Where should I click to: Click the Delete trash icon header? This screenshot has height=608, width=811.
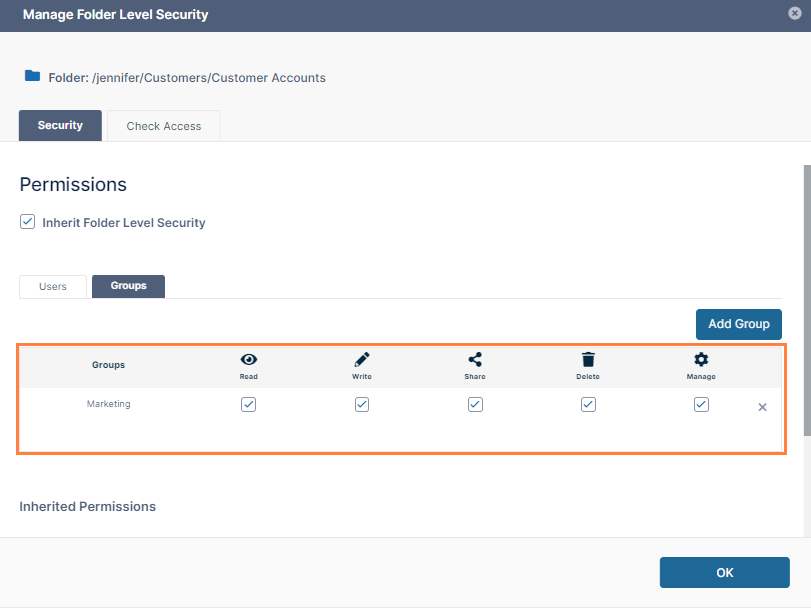(x=588, y=360)
